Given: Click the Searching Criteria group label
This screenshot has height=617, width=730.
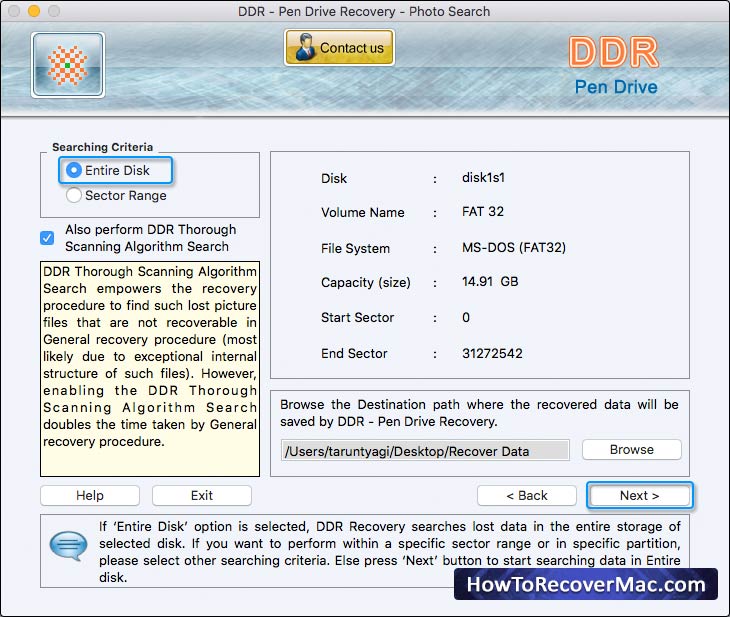Looking at the screenshot, I should (102, 147).
